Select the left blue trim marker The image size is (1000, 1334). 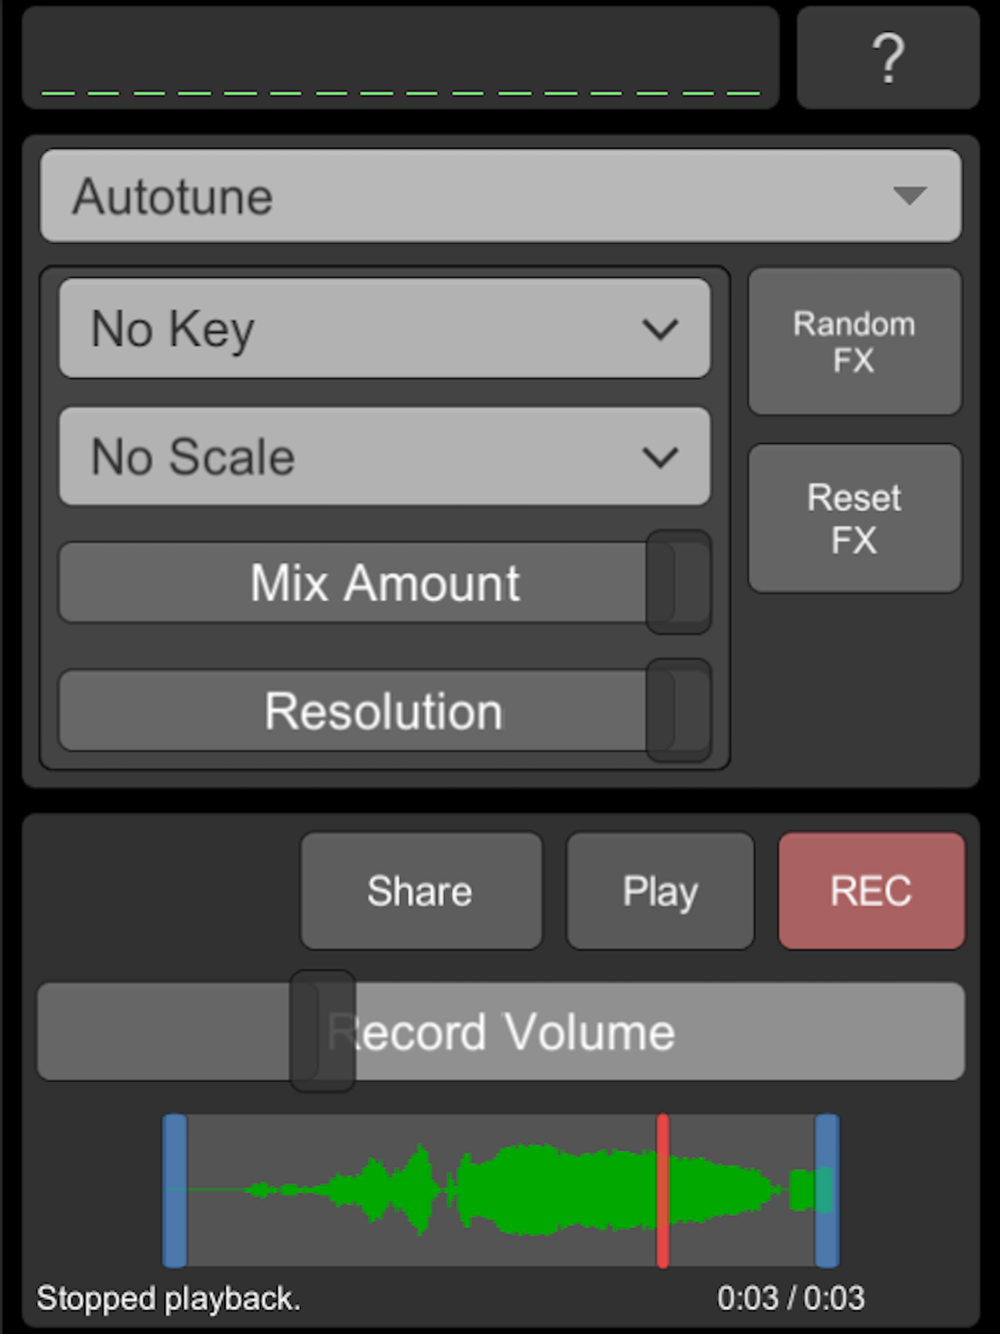[175, 1190]
